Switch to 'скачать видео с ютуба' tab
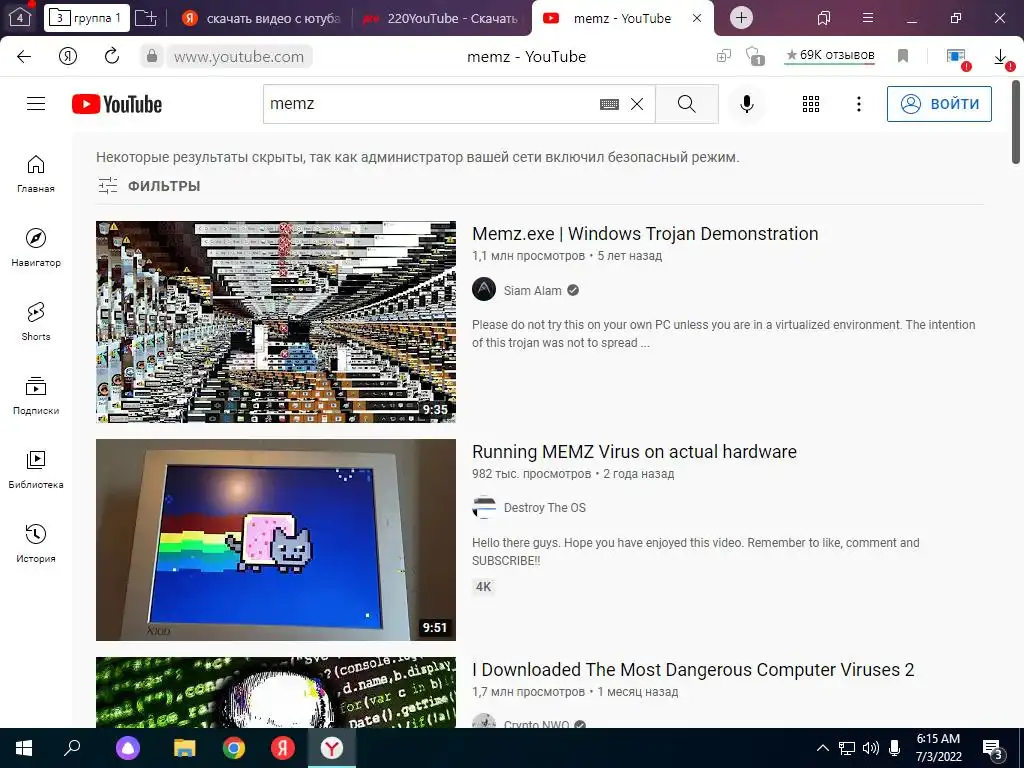 coord(261,18)
